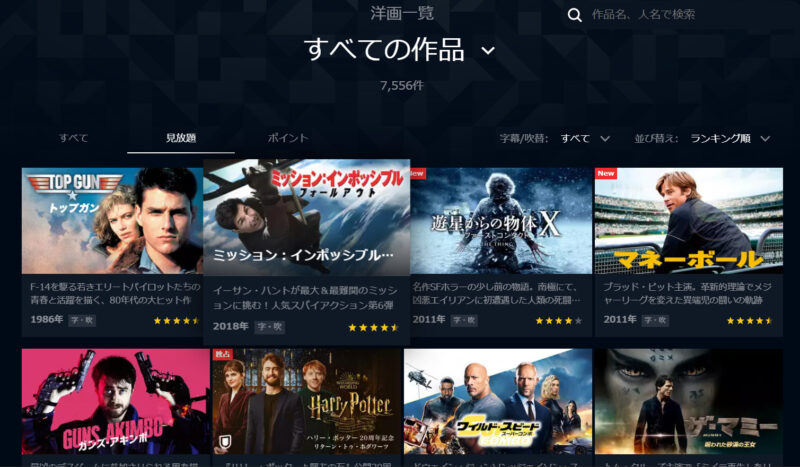
Task: Click 字・吹 badge on Moneyball card
Action: pos(655,321)
